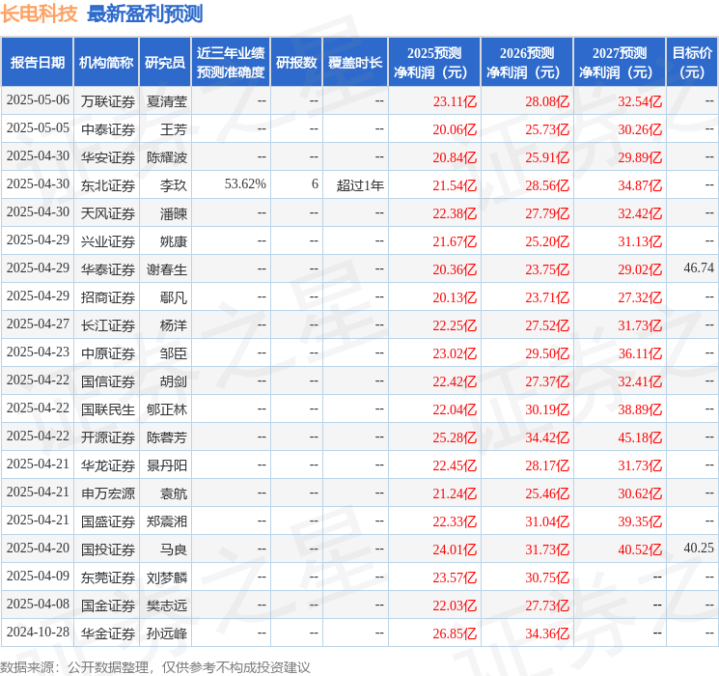The image size is (719, 676).
Task: Select the 国投证券 institution cell
Action: [108, 549]
